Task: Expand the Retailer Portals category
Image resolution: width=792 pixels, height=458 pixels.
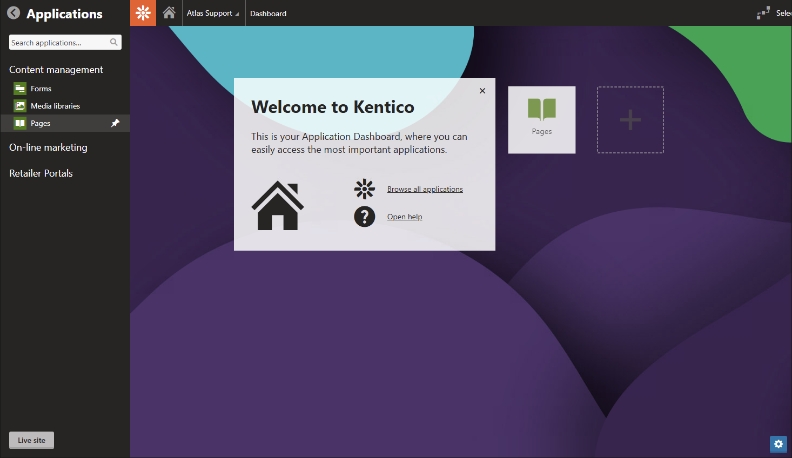Action: pyautogui.click(x=41, y=174)
